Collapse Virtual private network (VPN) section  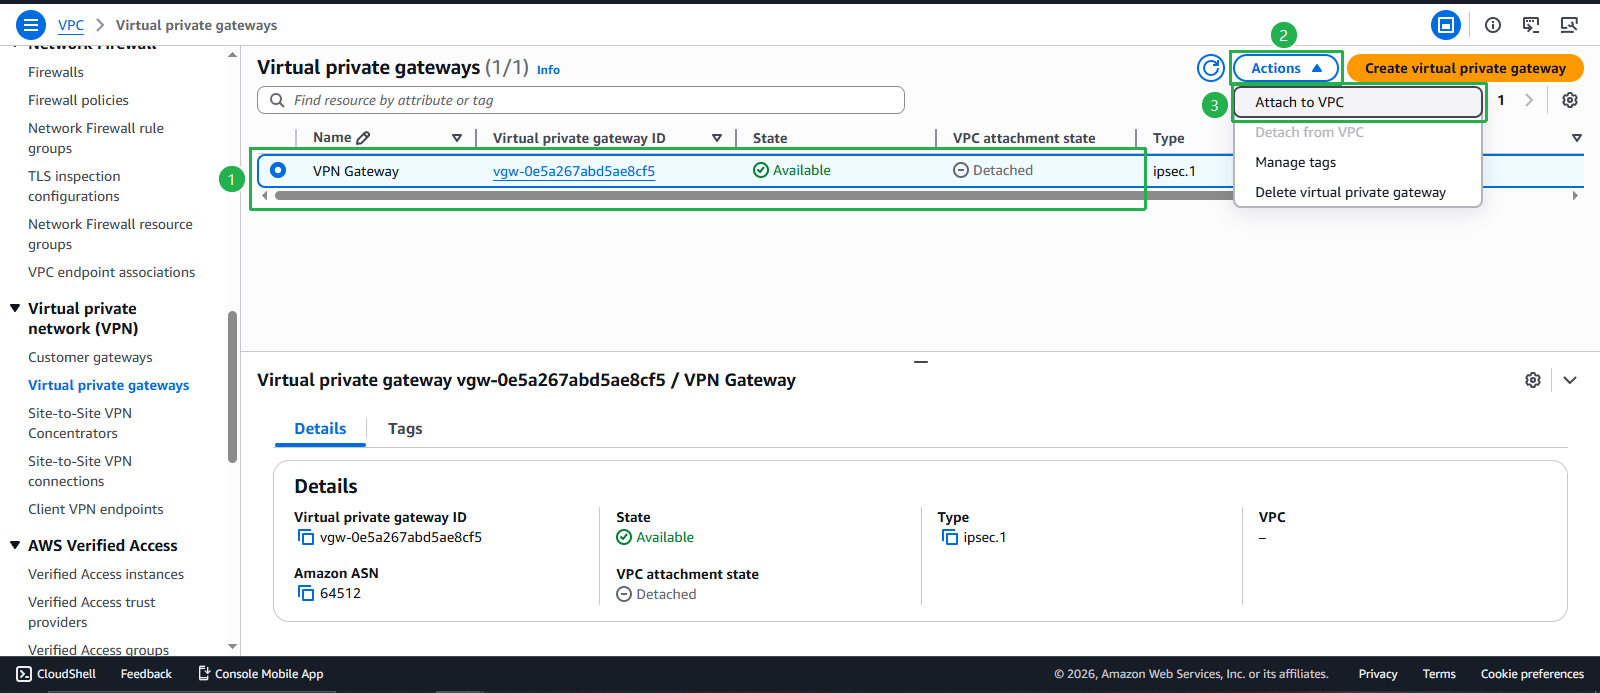tap(15, 308)
